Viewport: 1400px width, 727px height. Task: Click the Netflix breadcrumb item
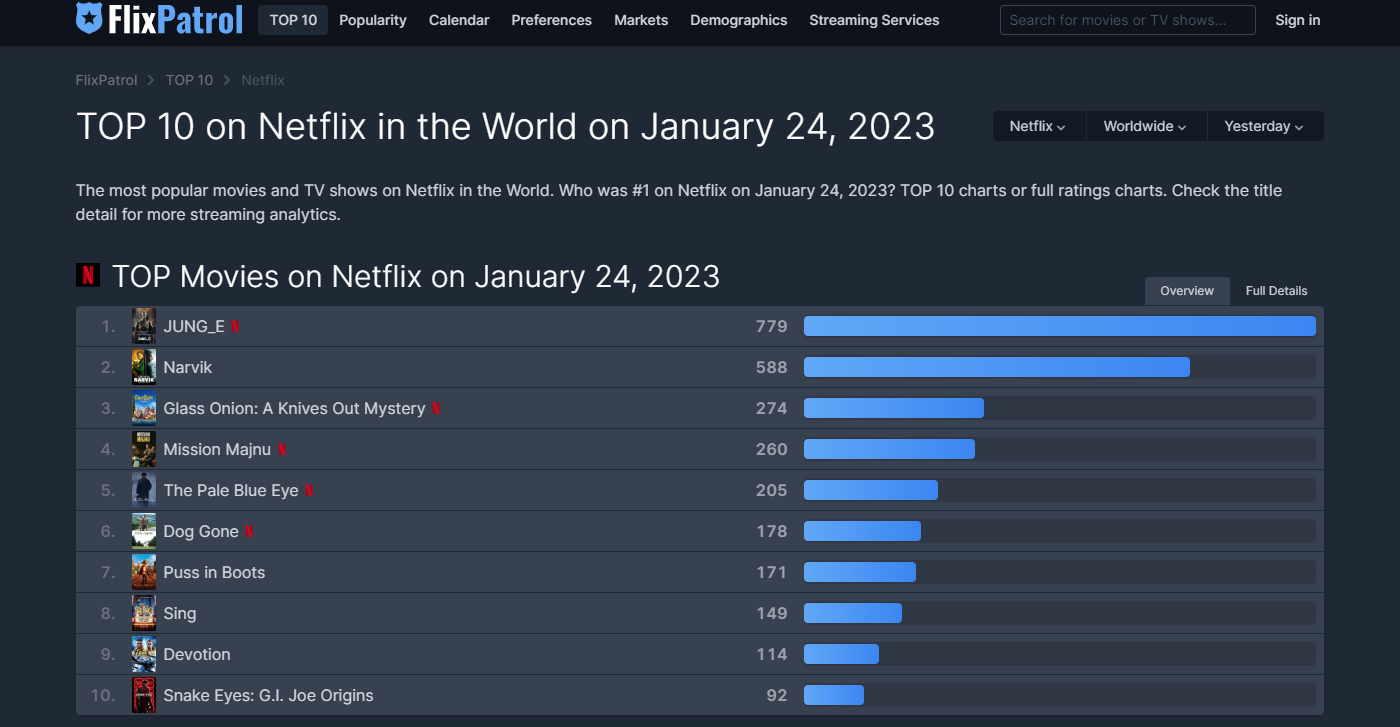tap(263, 80)
